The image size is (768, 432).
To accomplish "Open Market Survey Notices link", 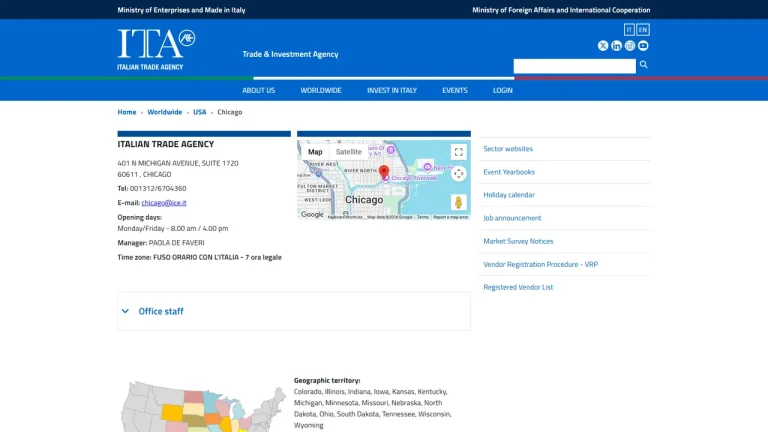I will coord(518,241).
